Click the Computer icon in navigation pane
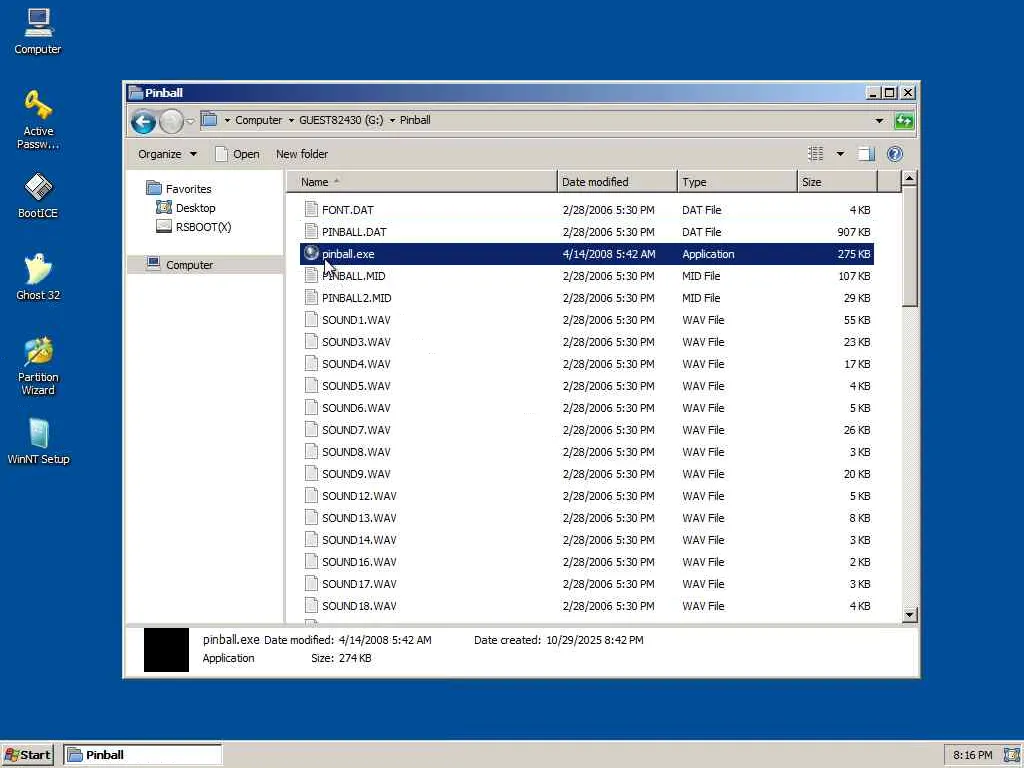The width and height of the screenshot is (1024, 768). click(x=154, y=264)
